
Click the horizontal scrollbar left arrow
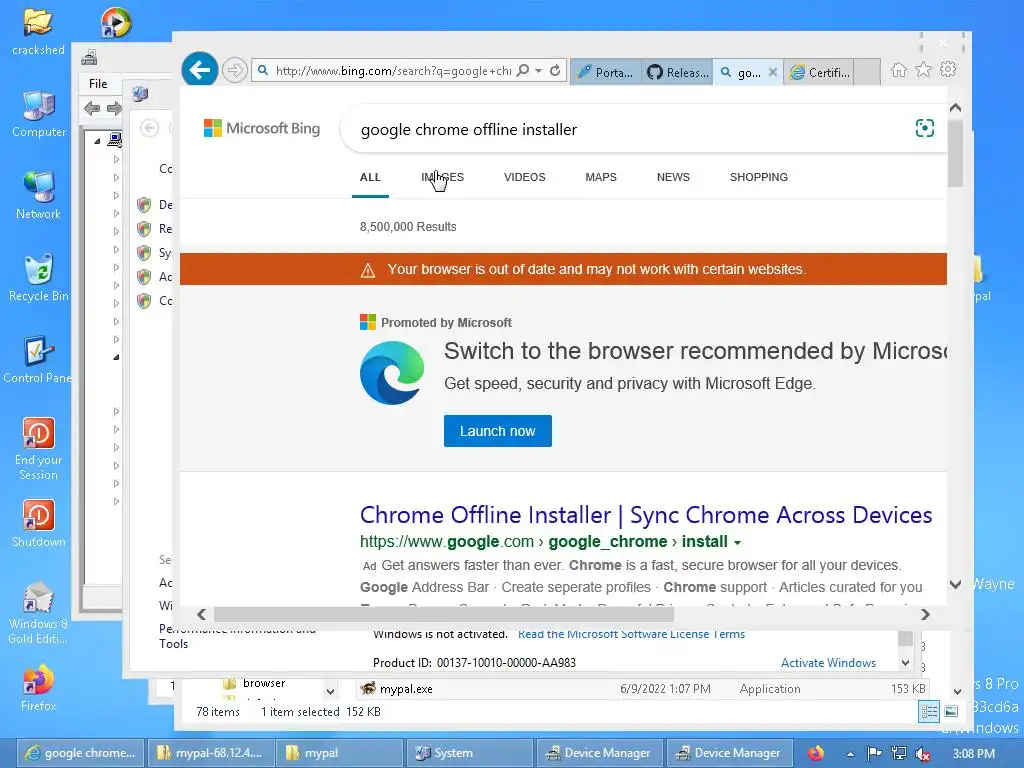[202, 615]
